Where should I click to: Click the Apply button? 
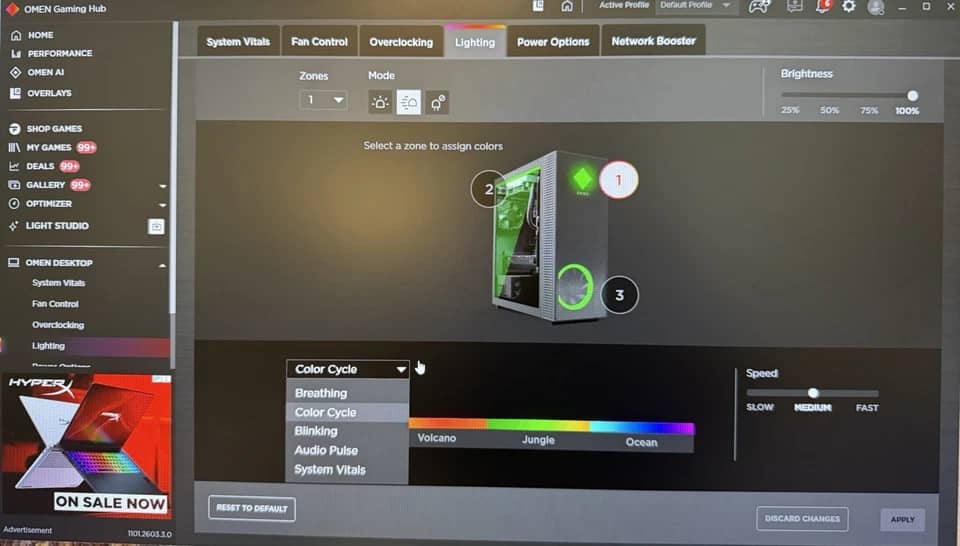[x=902, y=519]
